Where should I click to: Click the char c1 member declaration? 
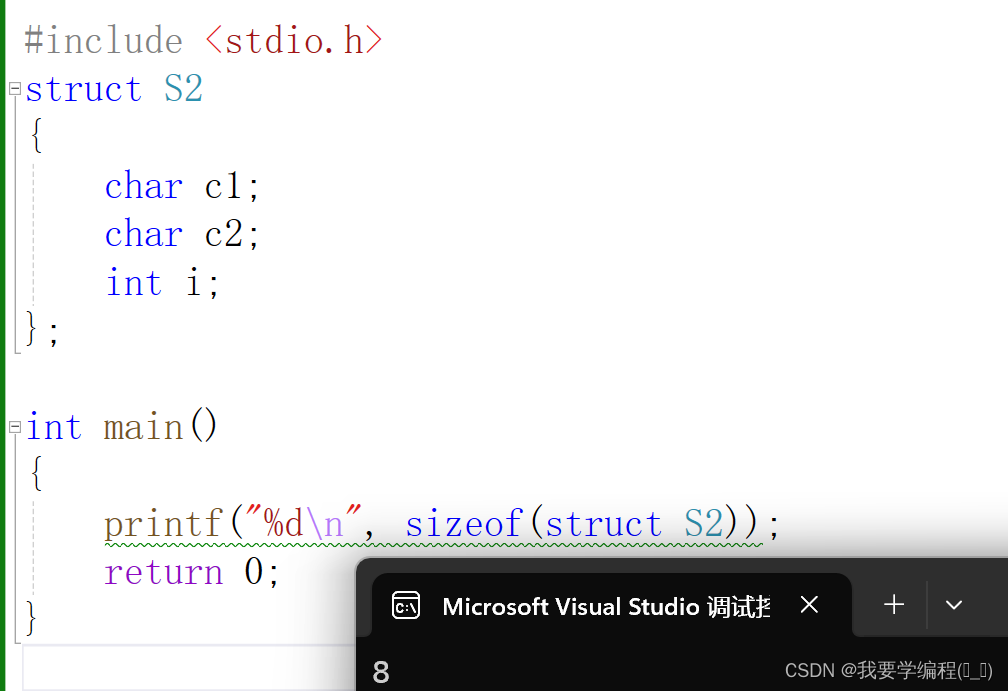pos(180,185)
